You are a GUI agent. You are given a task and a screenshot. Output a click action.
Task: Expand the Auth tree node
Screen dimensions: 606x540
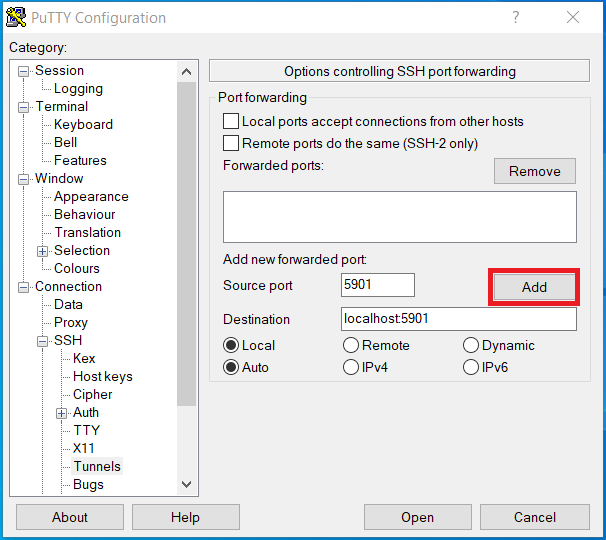point(62,413)
